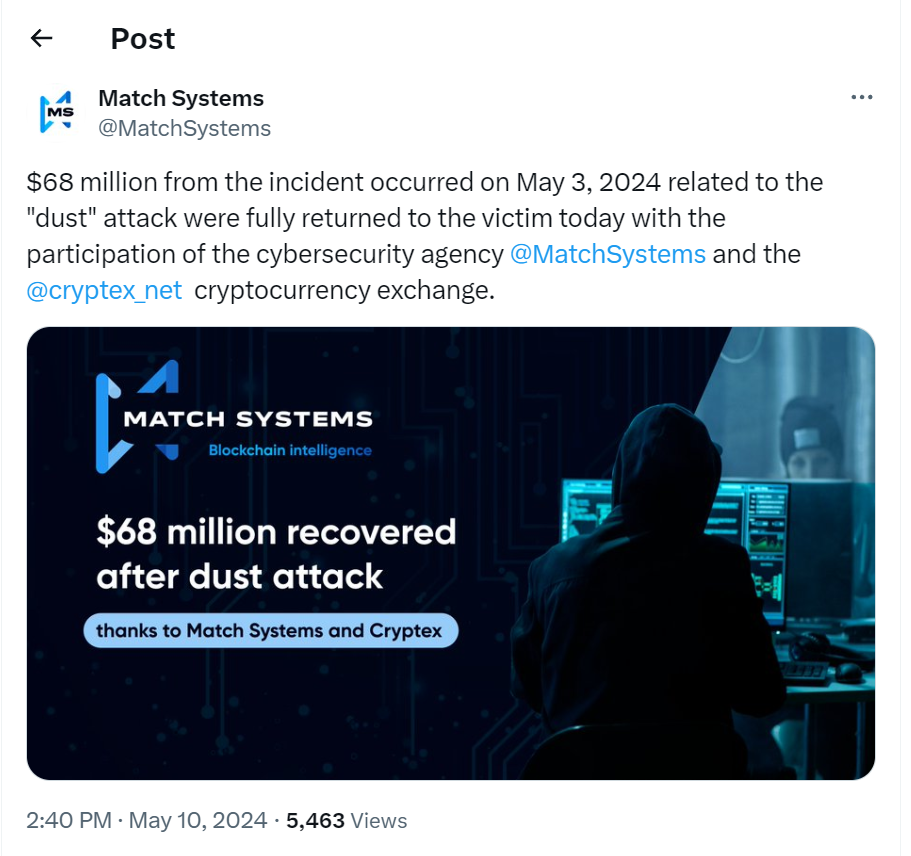This screenshot has height=856, width=911.
Task: Open the @cryptex_net mention link
Action: pyautogui.click(x=105, y=291)
